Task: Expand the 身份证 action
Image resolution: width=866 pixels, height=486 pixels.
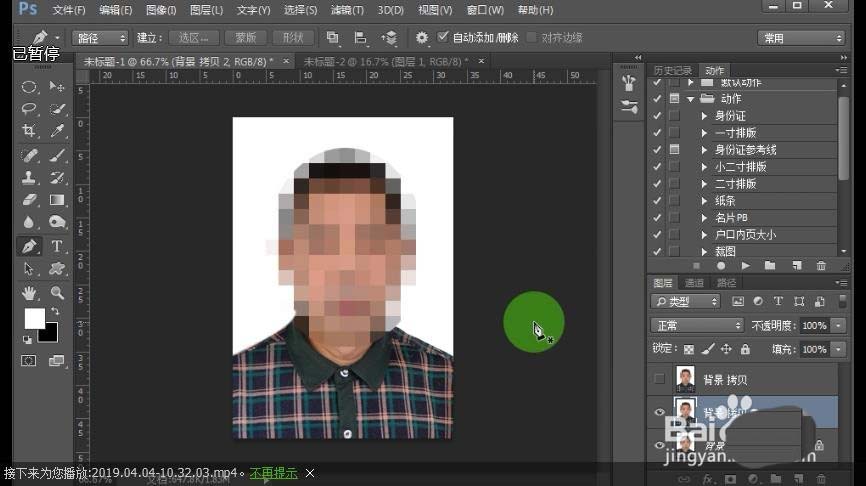Action: [x=704, y=116]
